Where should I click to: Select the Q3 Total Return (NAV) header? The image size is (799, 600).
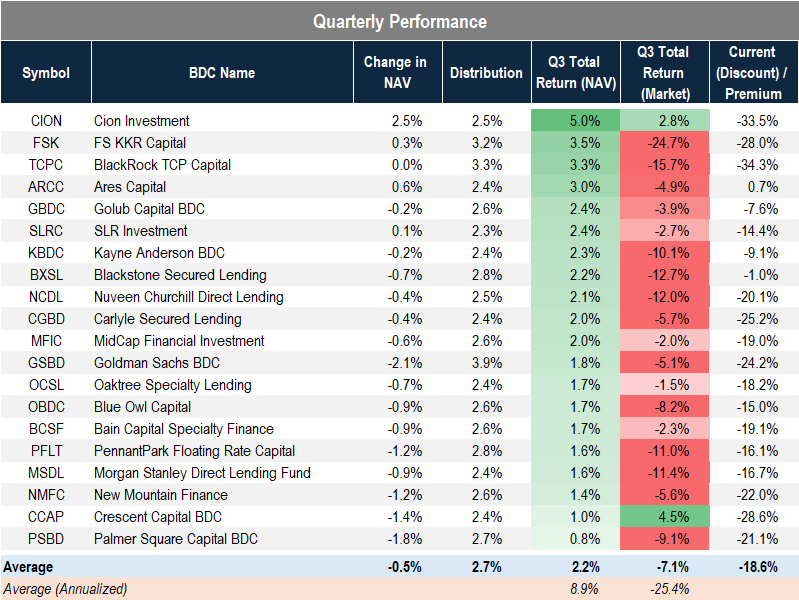click(575, 72)
